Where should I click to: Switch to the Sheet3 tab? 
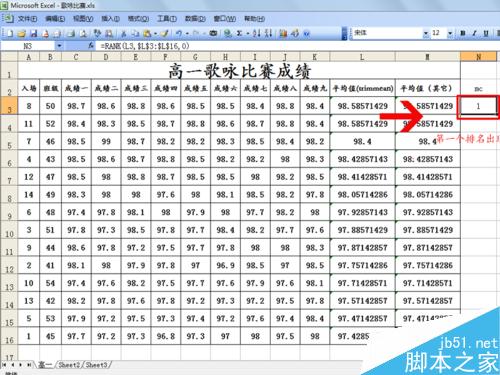[x=96, y=365]
